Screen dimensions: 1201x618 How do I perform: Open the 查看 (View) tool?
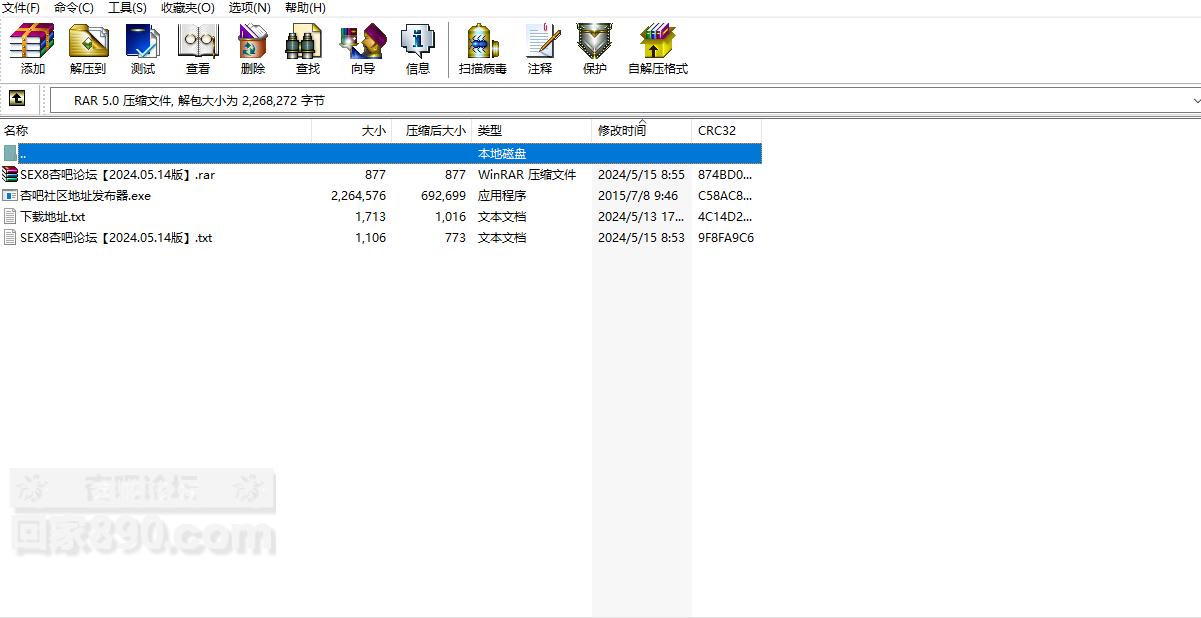tap(198, 49)
